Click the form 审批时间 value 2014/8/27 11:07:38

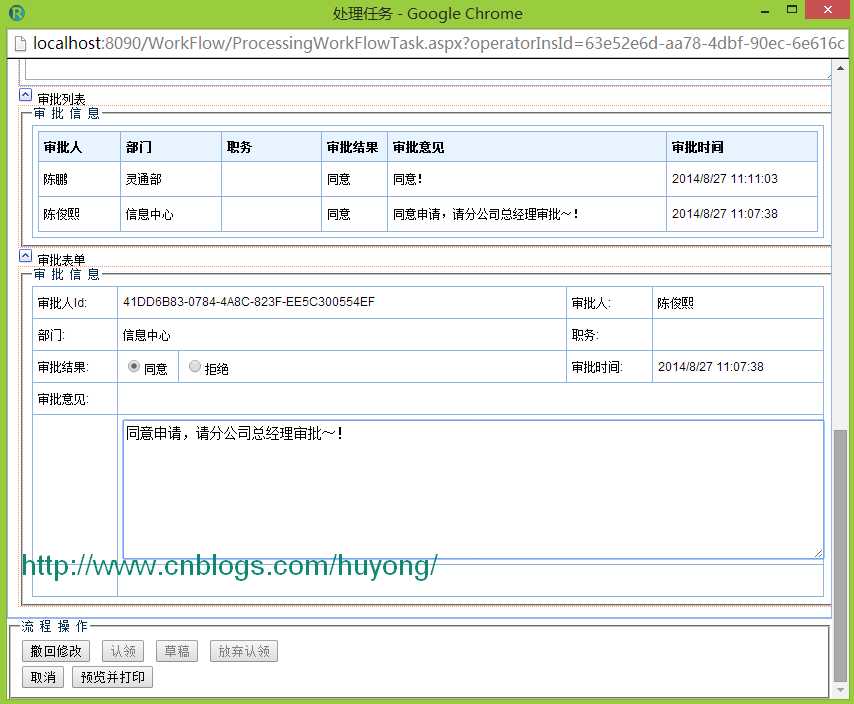coord(711,367)
